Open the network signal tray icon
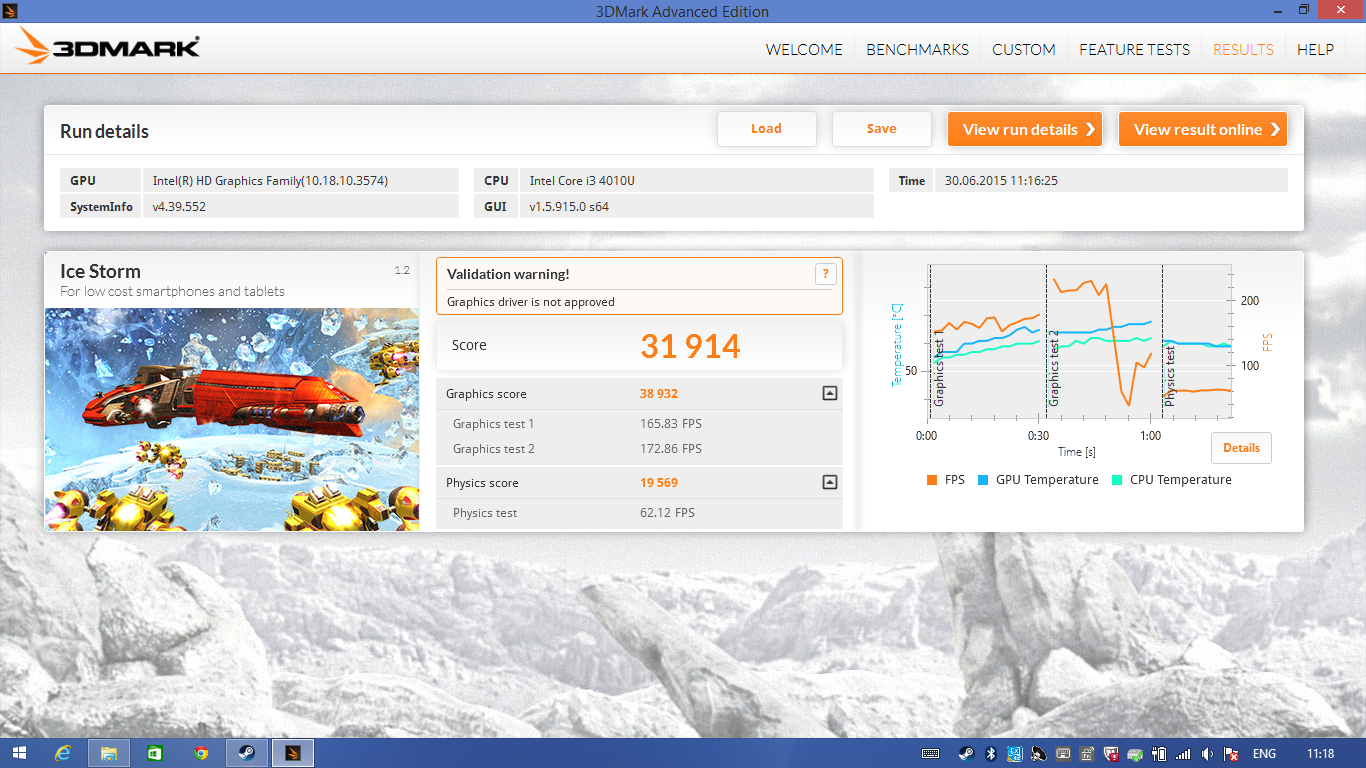Screen dimensions: 1366x768 (x=1183, y=754)
